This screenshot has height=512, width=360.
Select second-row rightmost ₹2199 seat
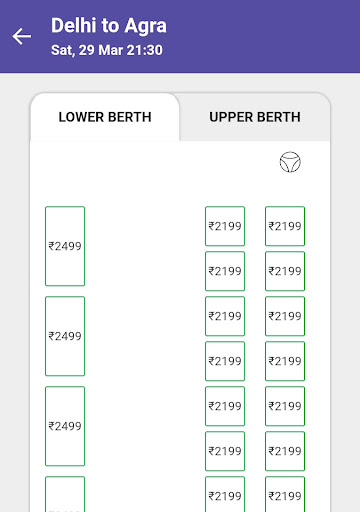[285, 271]
